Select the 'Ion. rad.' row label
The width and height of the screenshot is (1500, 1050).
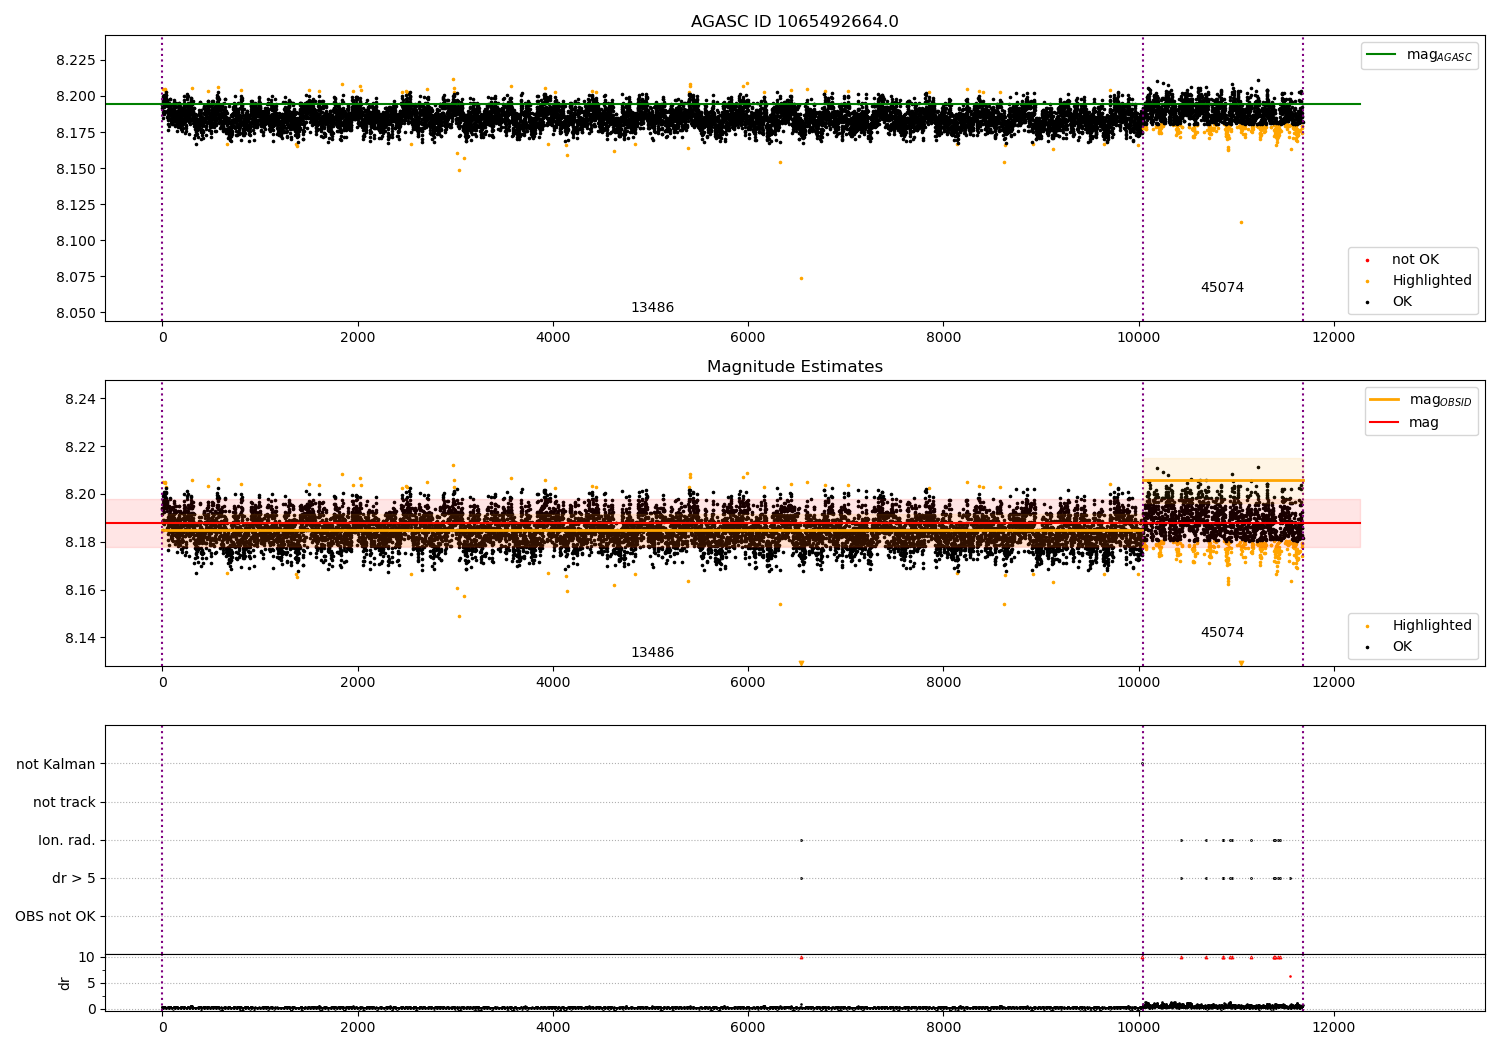click(x=67, y=841)
